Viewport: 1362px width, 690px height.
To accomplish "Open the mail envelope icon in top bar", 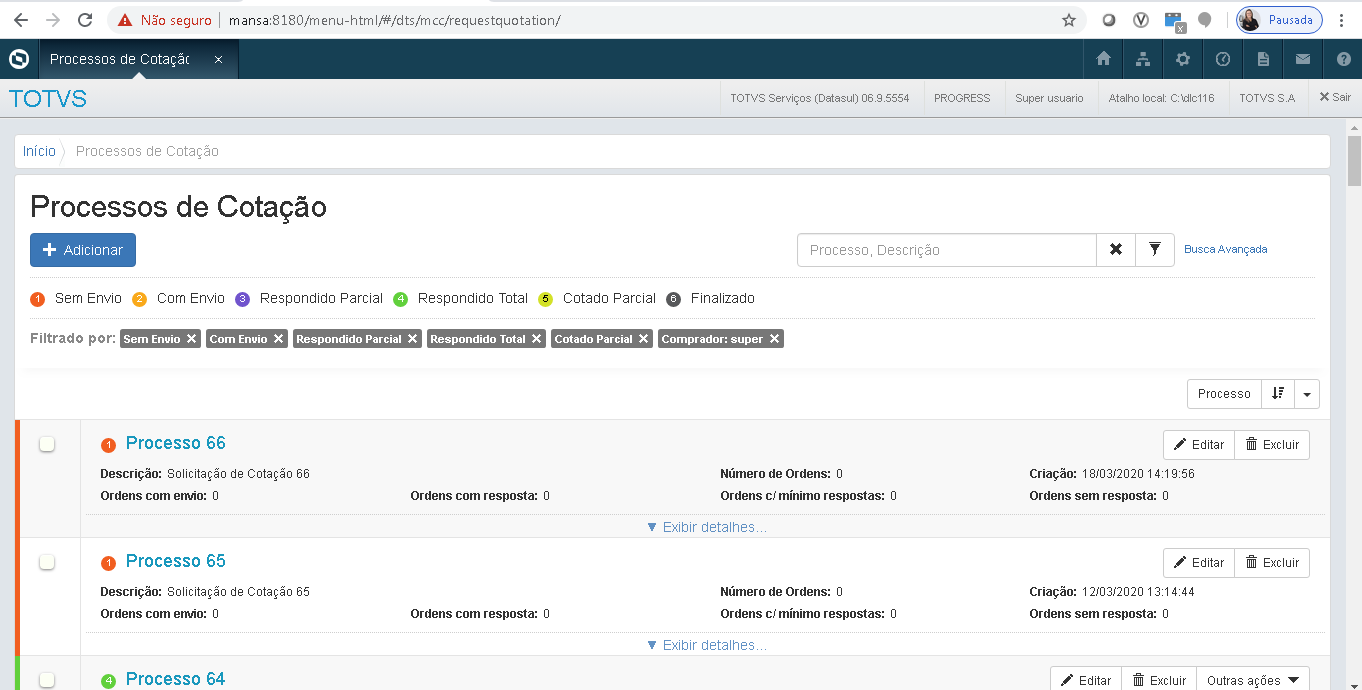I will tap(1303, 59).
